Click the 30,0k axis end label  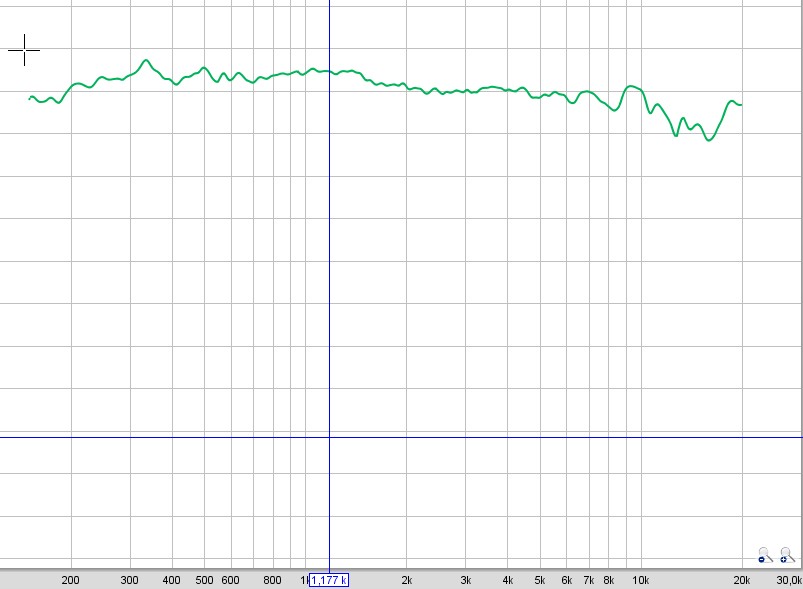789,580
